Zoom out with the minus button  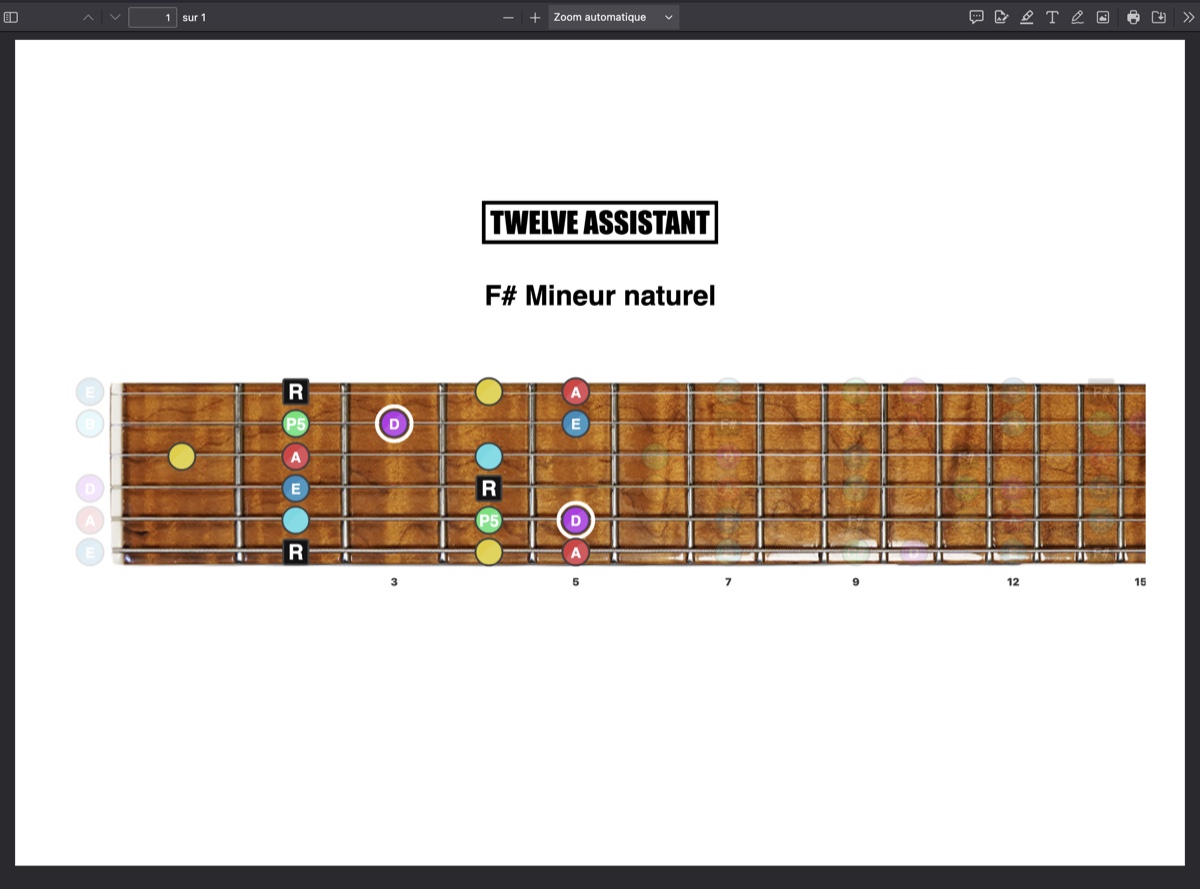tap(509, 17)
